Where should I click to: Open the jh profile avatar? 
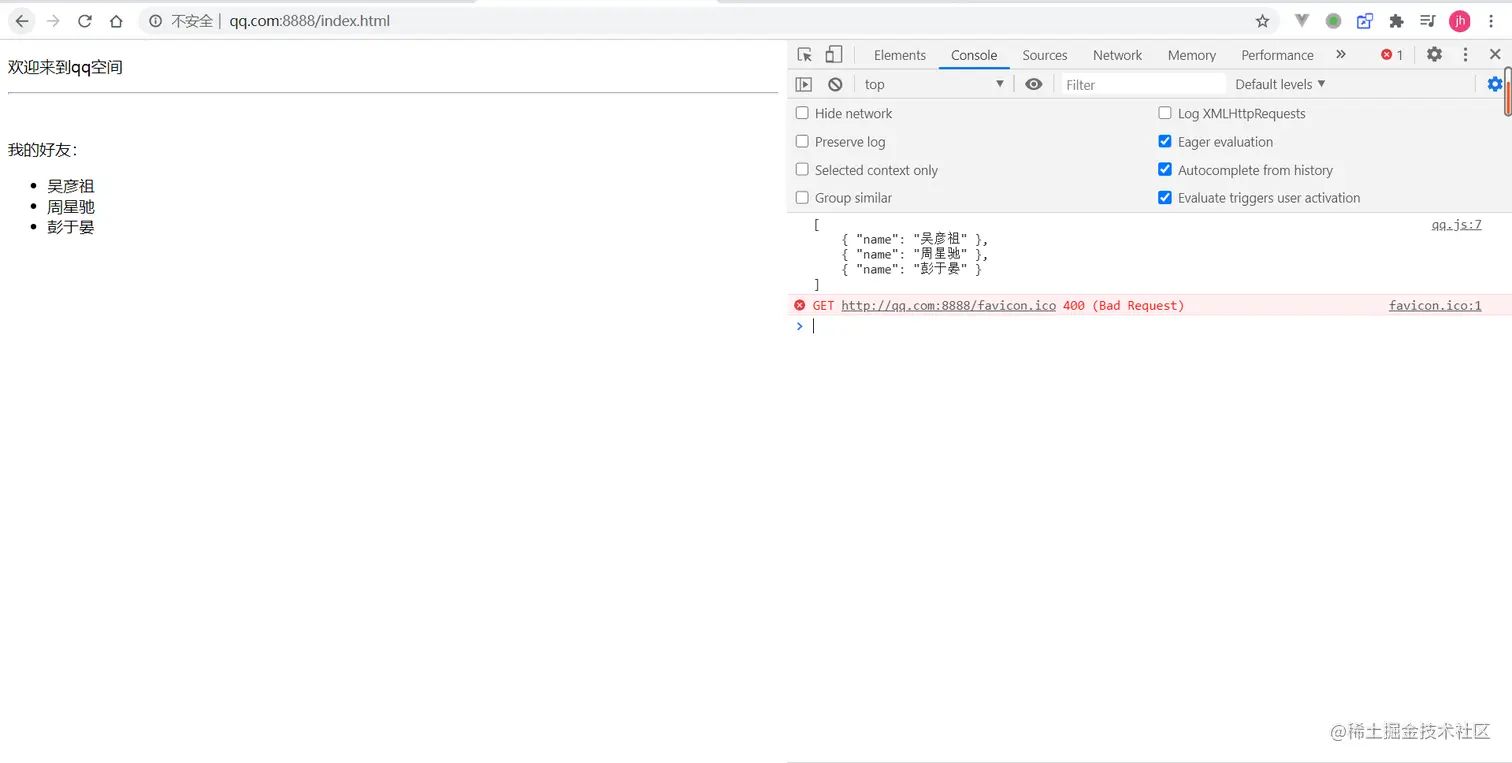click(x=1460, y=21)
